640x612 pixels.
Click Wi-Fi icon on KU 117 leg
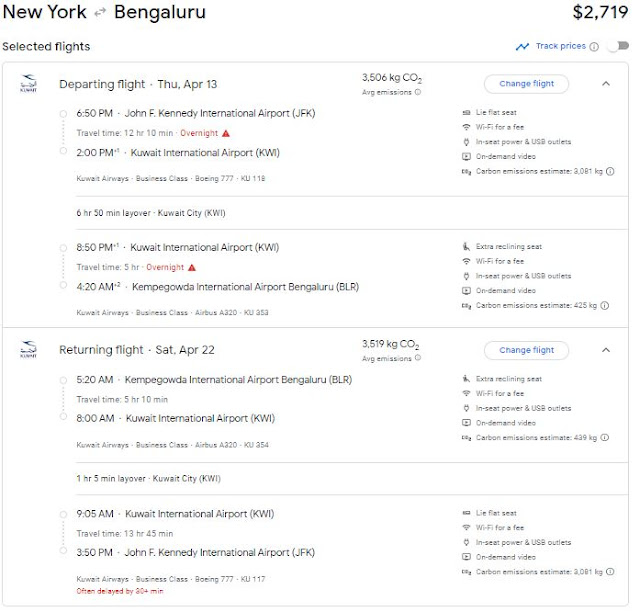[x=466, y=528]
